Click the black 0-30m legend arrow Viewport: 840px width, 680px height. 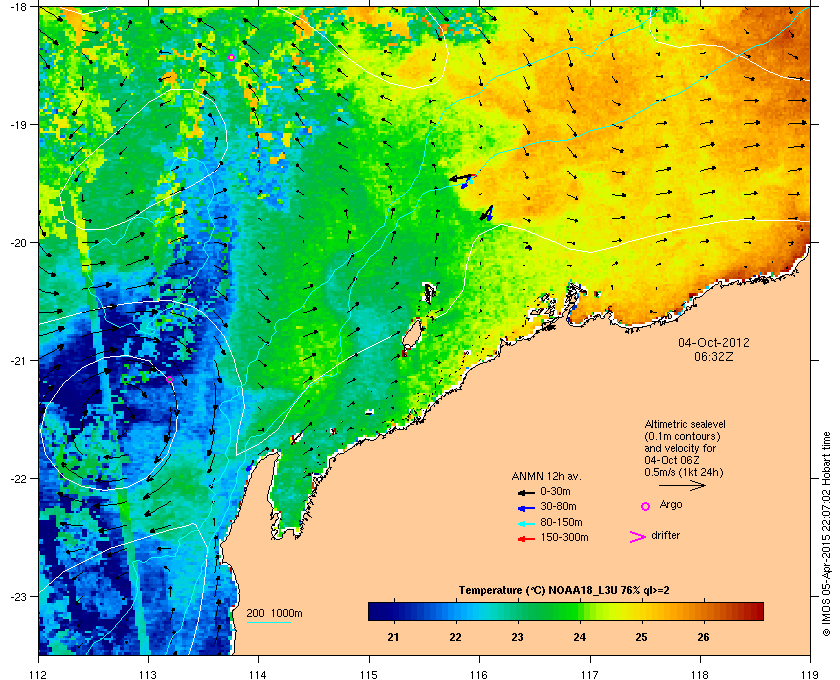point(526,492)
